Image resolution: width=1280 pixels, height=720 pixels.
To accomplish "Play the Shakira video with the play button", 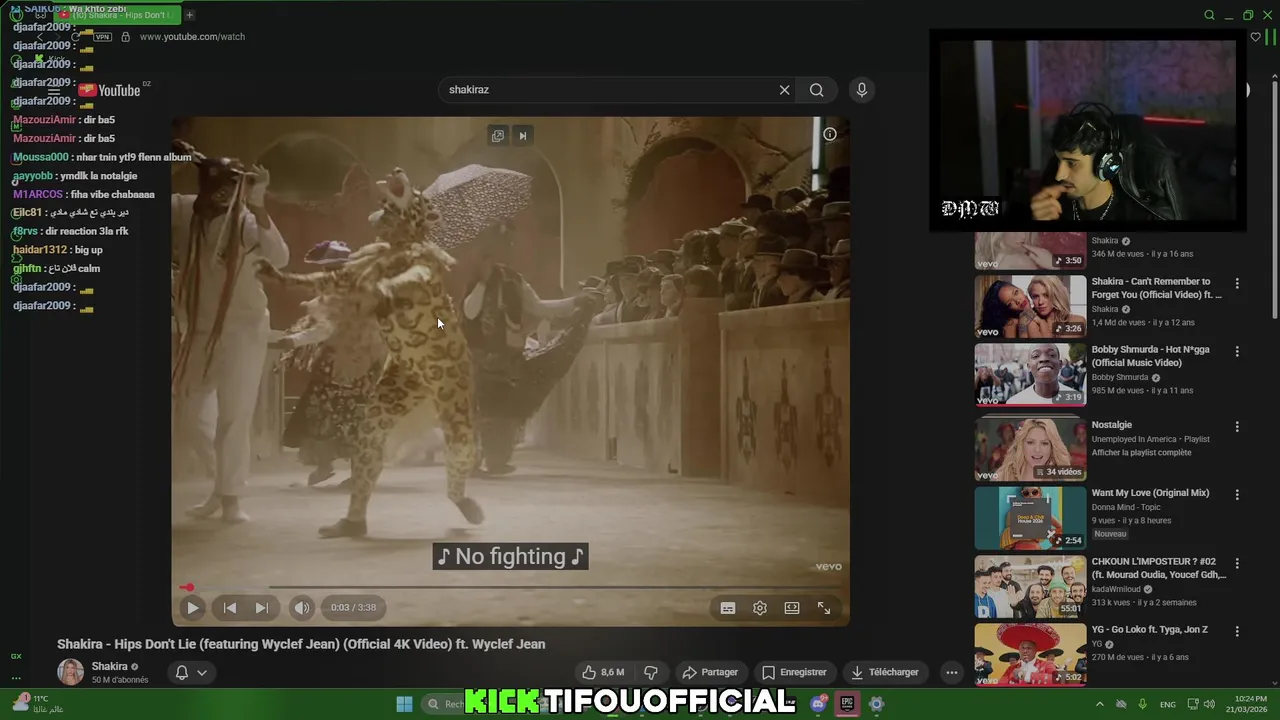I will [x=193, y=607].
